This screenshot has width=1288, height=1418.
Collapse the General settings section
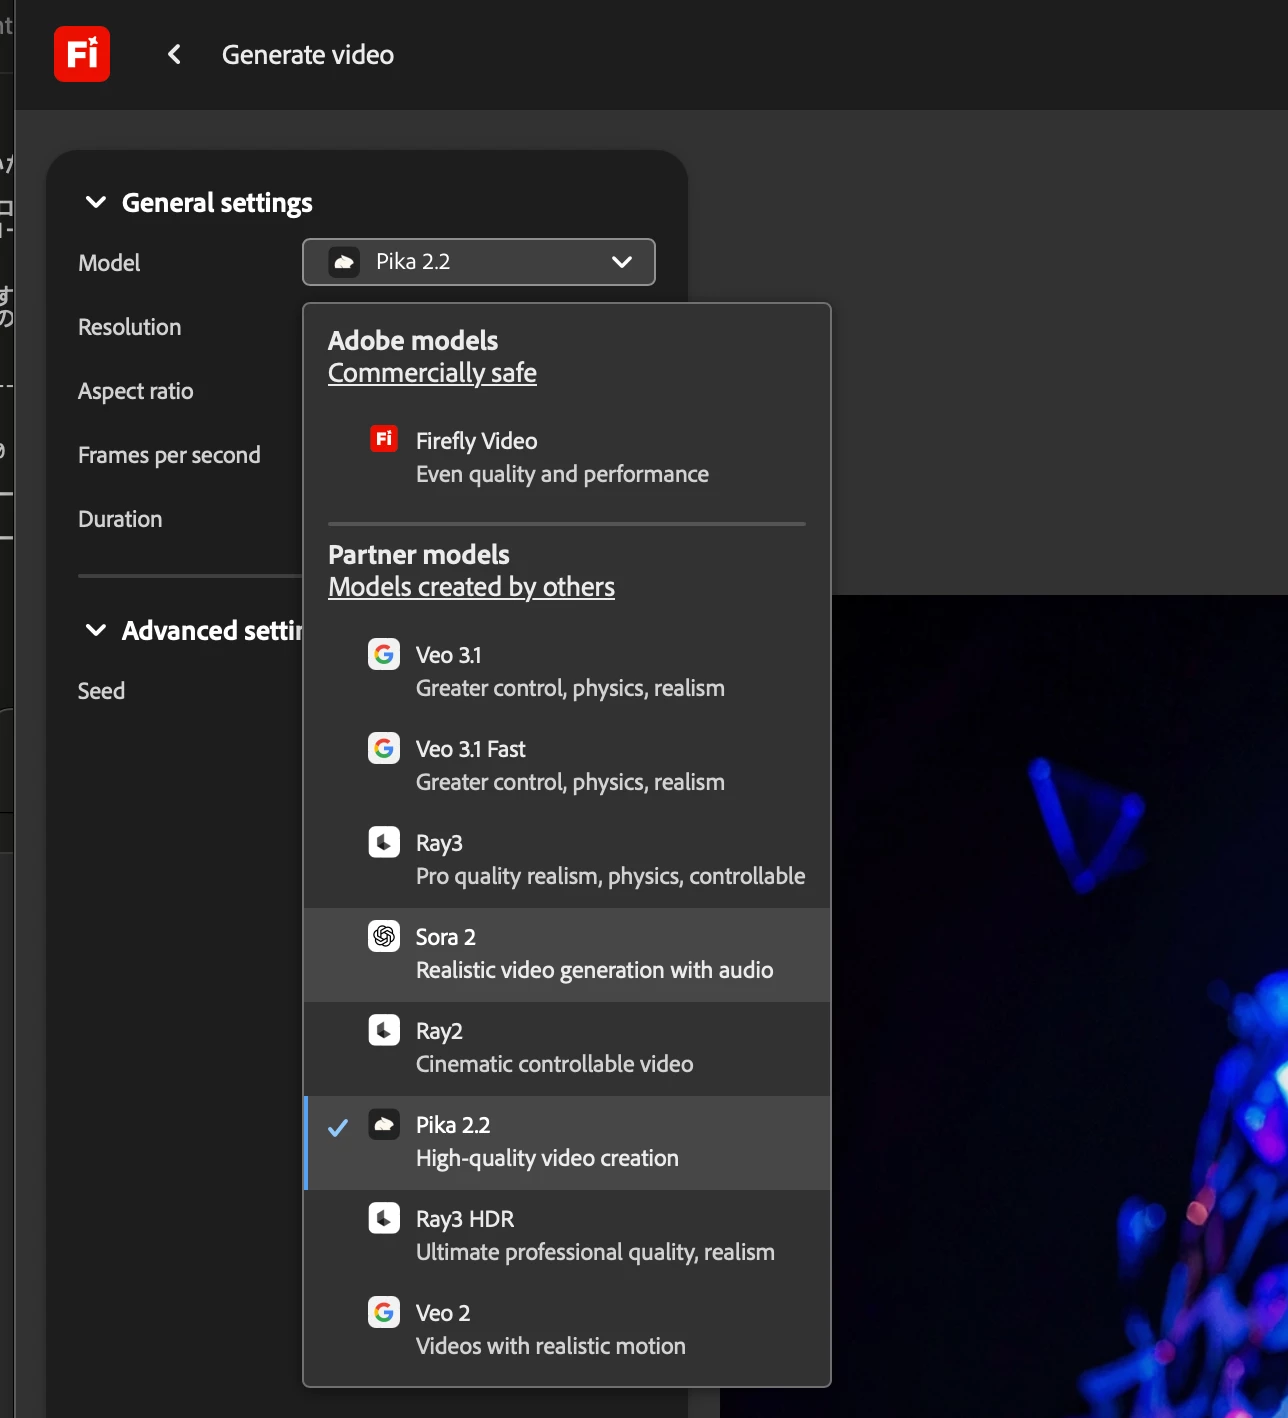pyautogui.click(x=96, y=202)
